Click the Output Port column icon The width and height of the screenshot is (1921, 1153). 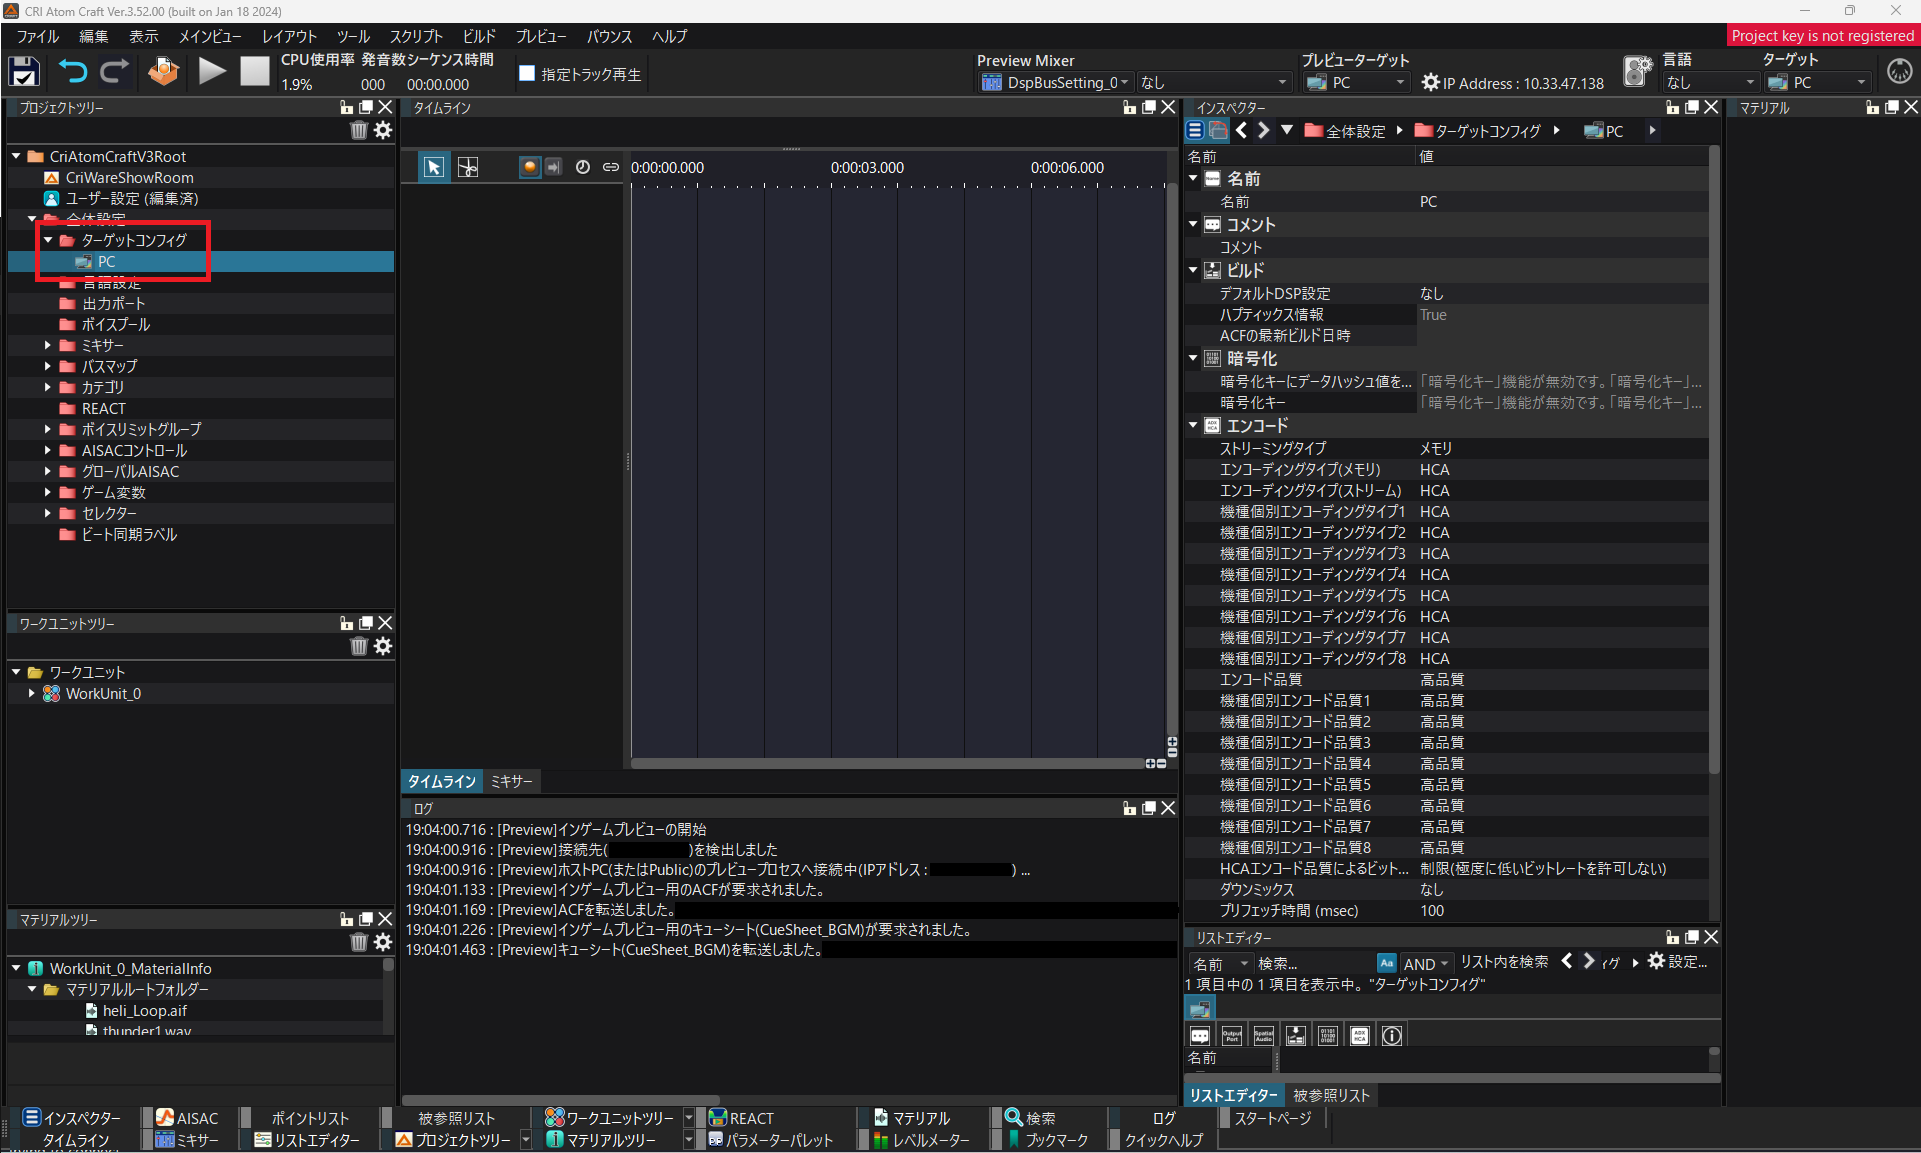(1232, 1036)
